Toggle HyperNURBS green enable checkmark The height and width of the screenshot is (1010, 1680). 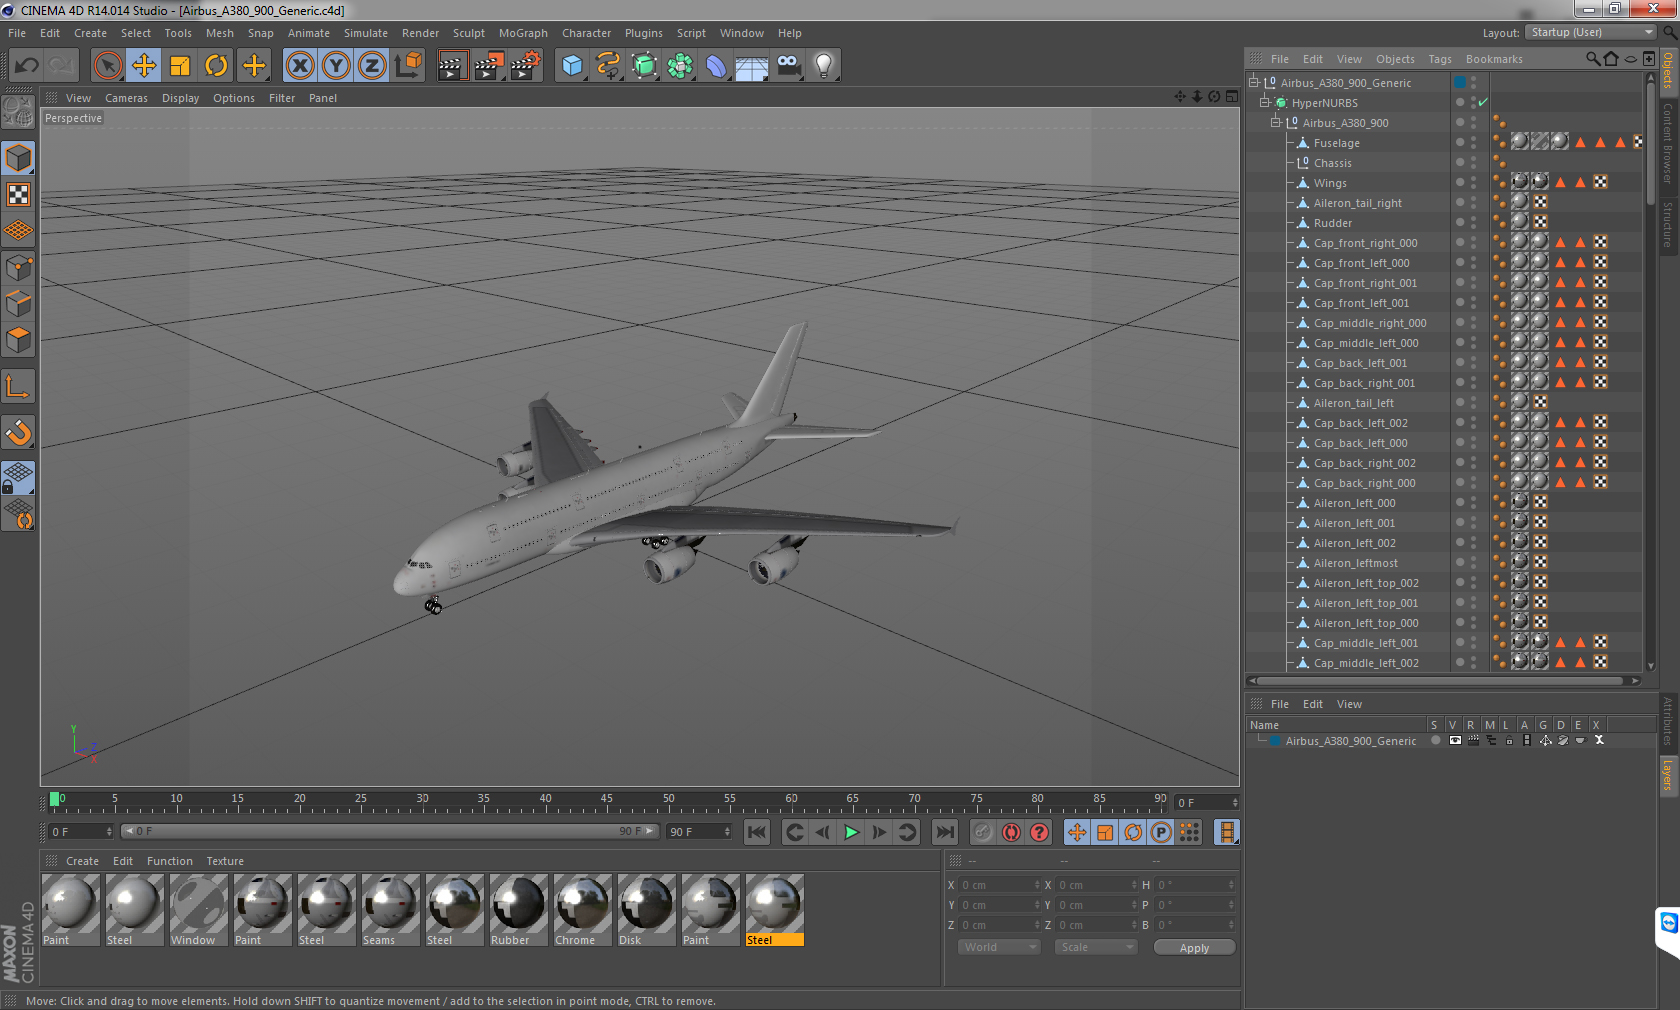pyautogui.click(x=1484, y=102)
